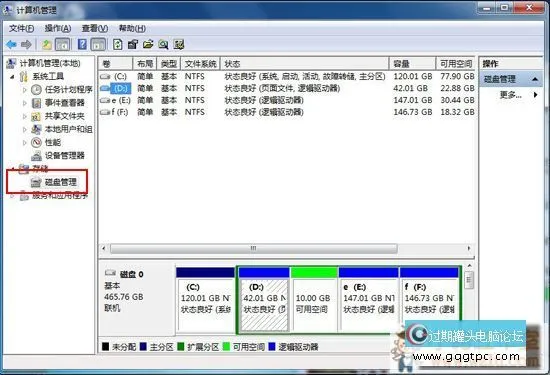
Task: Select the f (F:) partition block
Action: tap(429, 299)
